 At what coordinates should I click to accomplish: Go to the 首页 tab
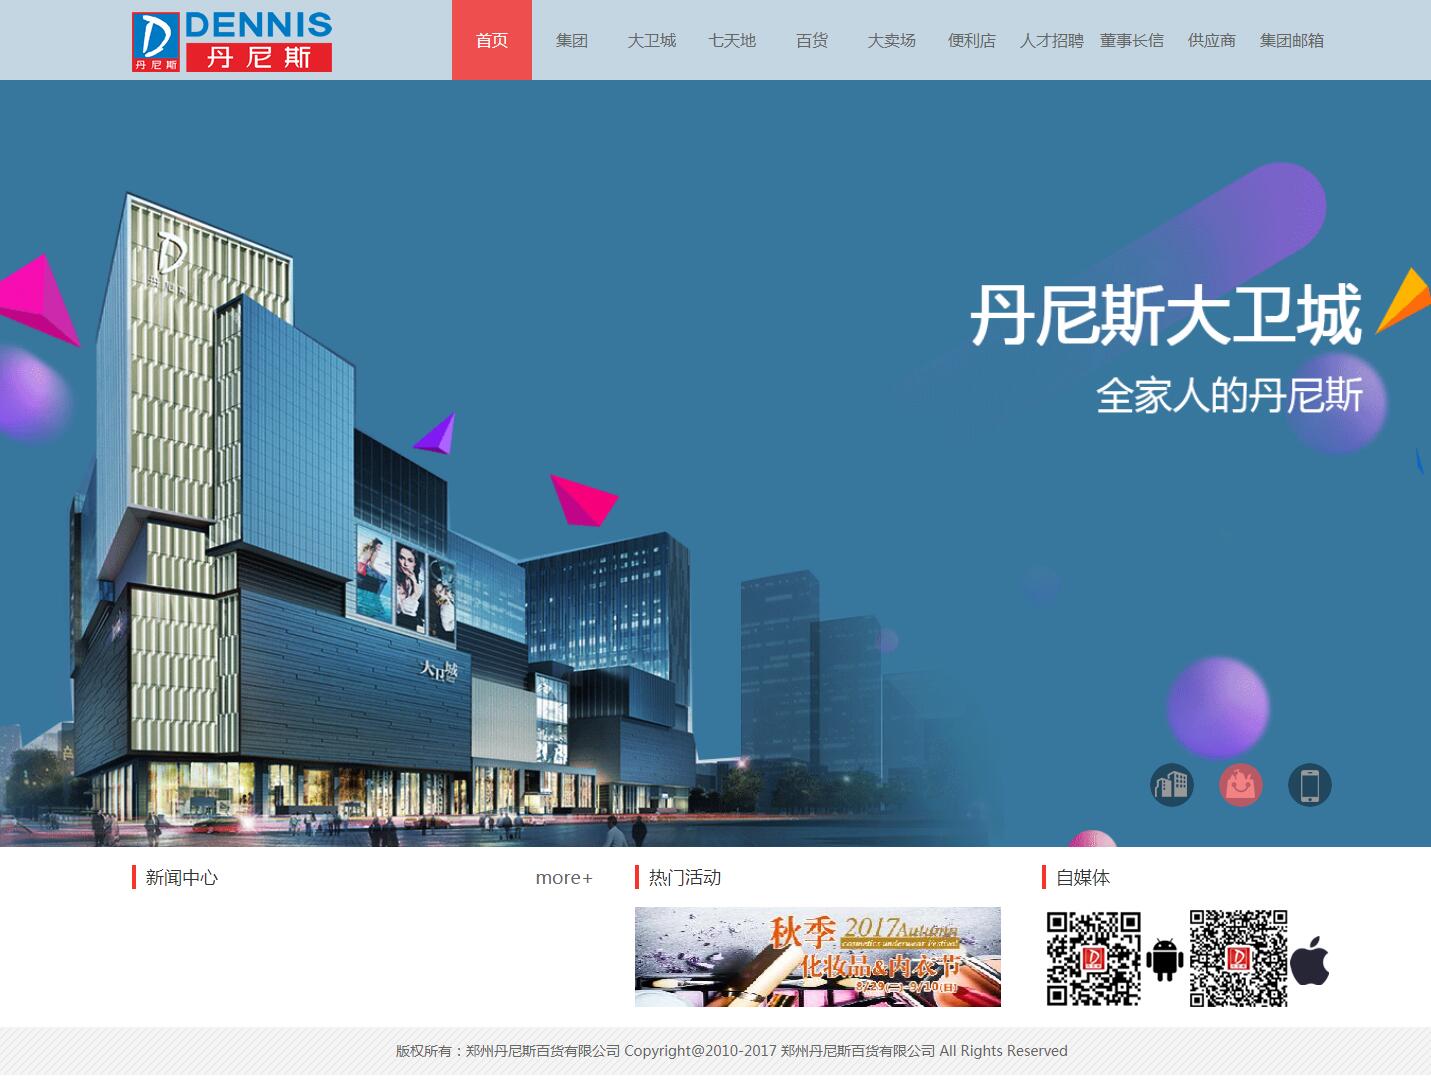click(x=492, y=40)
